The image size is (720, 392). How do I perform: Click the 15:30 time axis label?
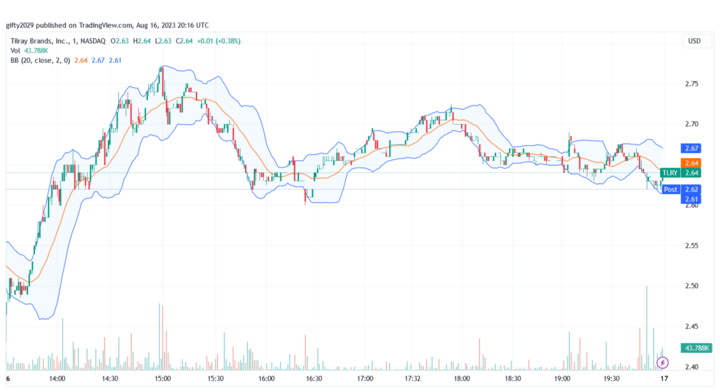point(215,379)
